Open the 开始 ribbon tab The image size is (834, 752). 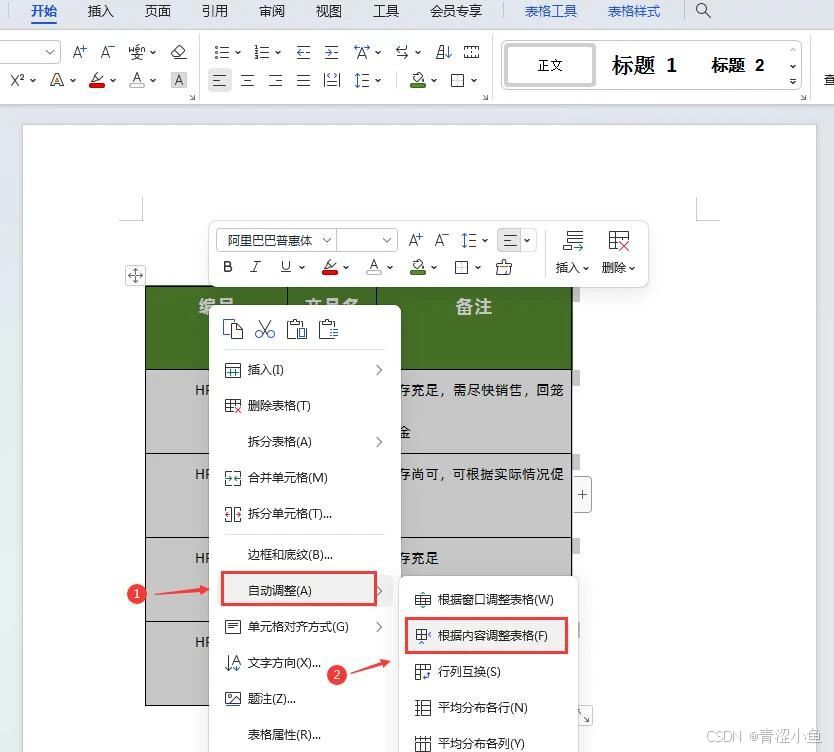coord(44,11)
